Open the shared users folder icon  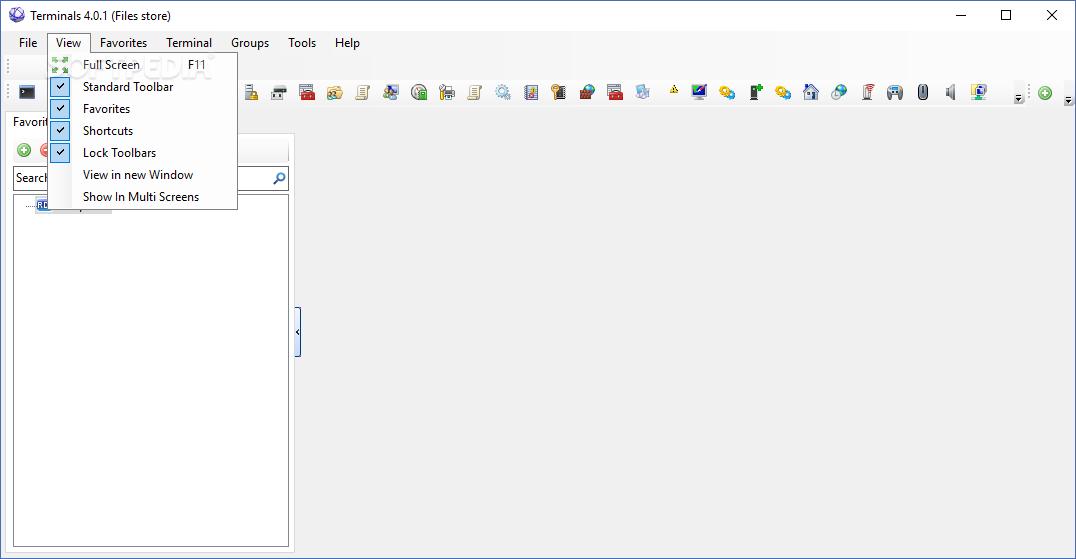point(335,92)
